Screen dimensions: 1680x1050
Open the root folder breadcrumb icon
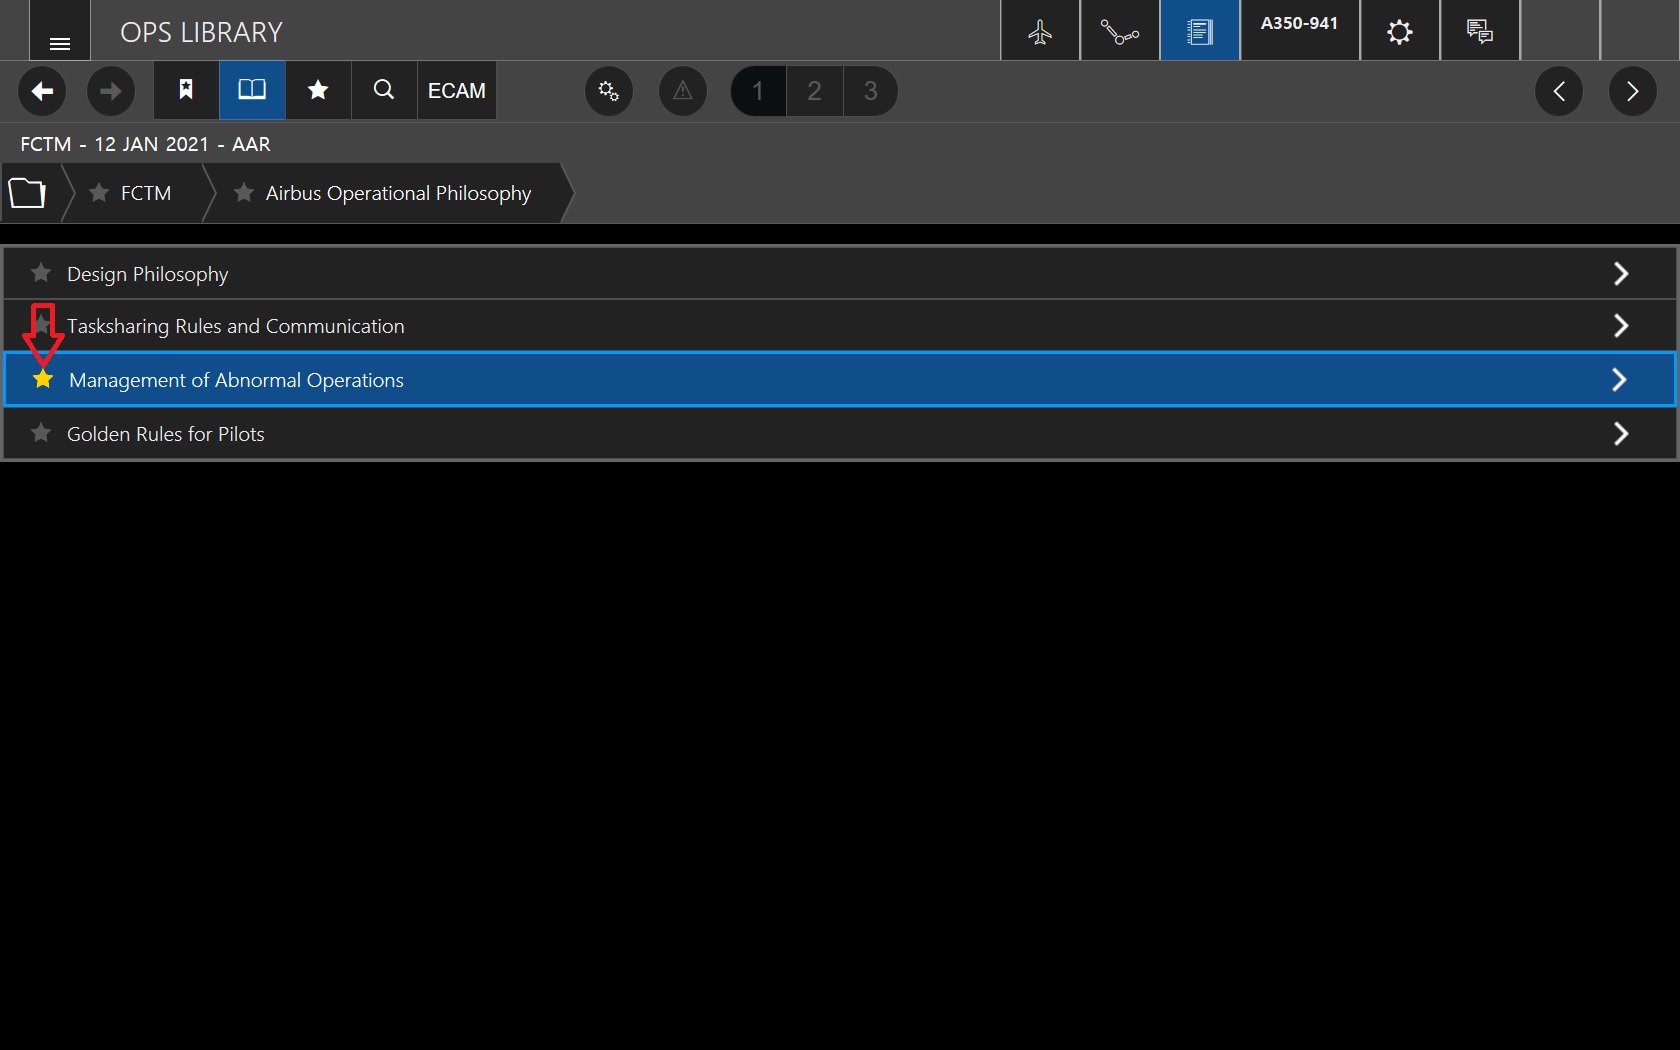click(28, 192)
